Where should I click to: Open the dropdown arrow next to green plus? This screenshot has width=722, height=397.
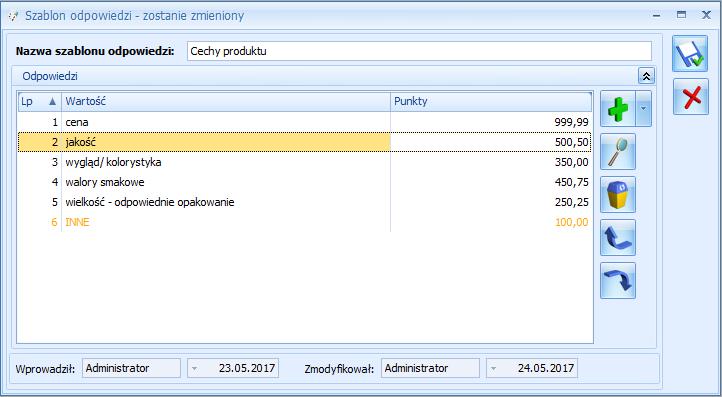[x=644, y=109]
